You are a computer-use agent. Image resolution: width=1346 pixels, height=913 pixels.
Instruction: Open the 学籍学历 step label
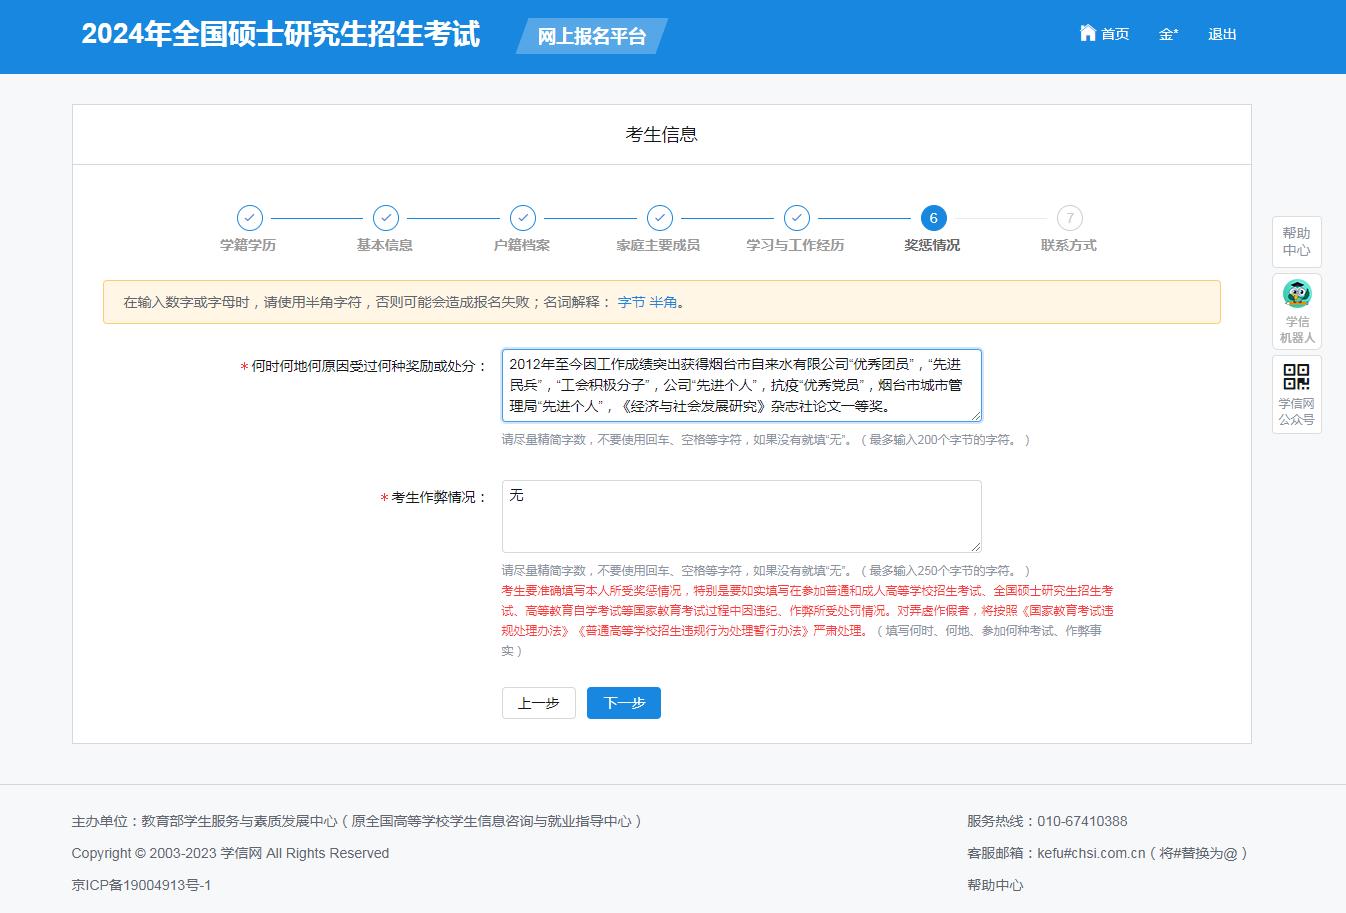pyautogui.click(x=248, y=245)
